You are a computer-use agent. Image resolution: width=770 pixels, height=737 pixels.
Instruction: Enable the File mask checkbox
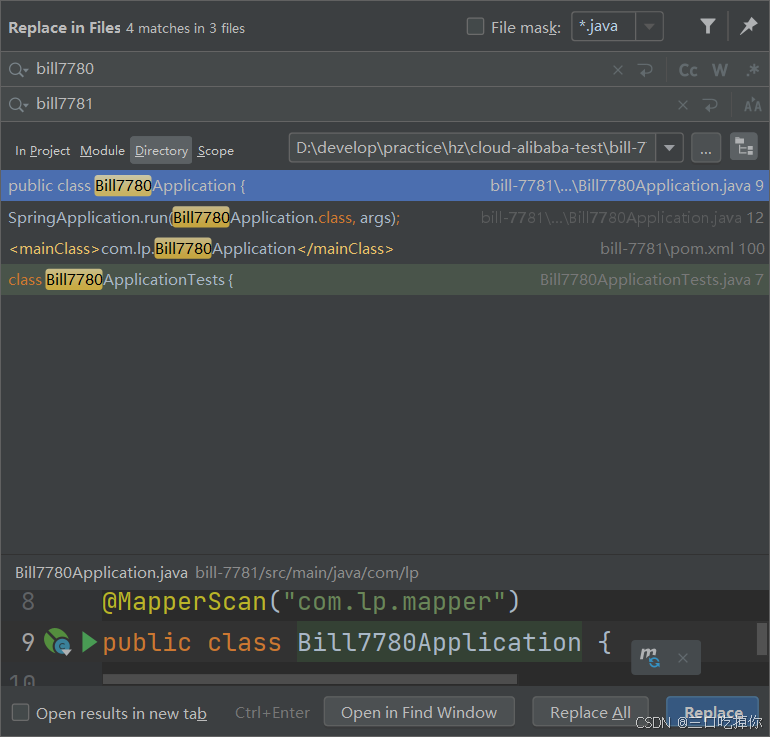475,27
